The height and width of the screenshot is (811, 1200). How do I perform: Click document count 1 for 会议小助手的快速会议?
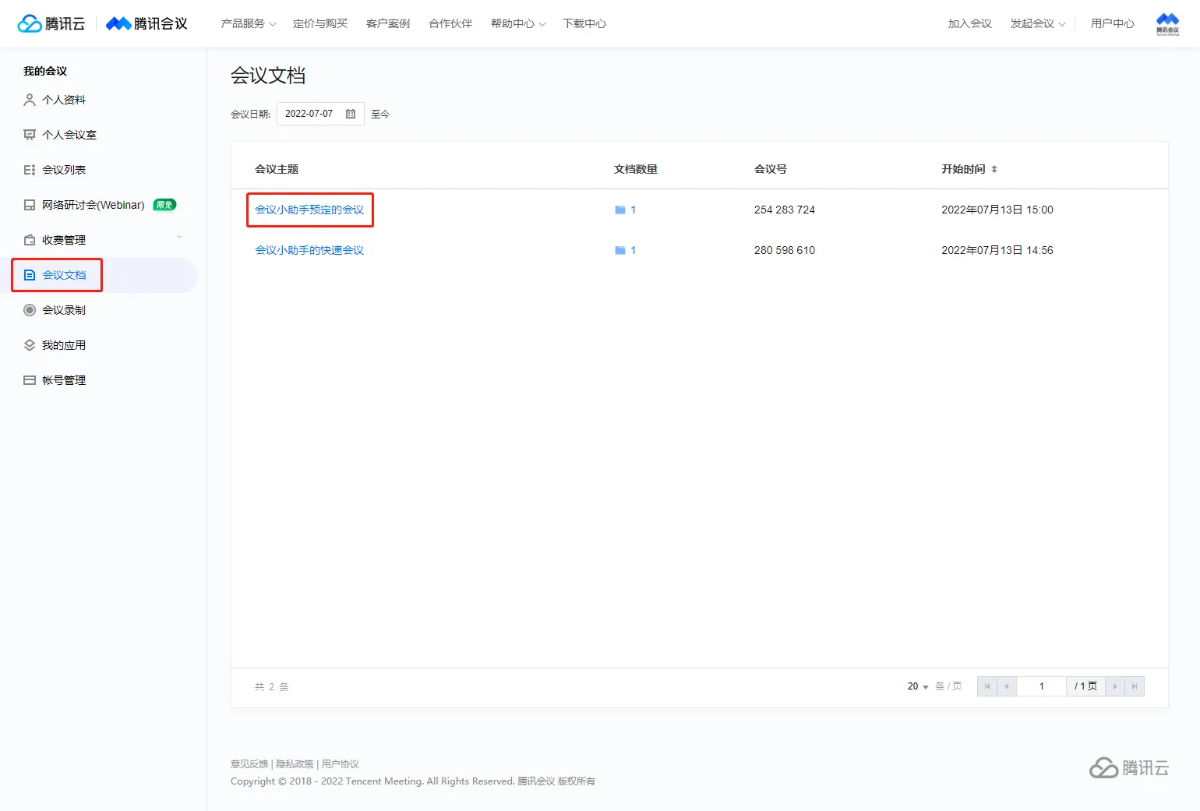tap(633, 250)
